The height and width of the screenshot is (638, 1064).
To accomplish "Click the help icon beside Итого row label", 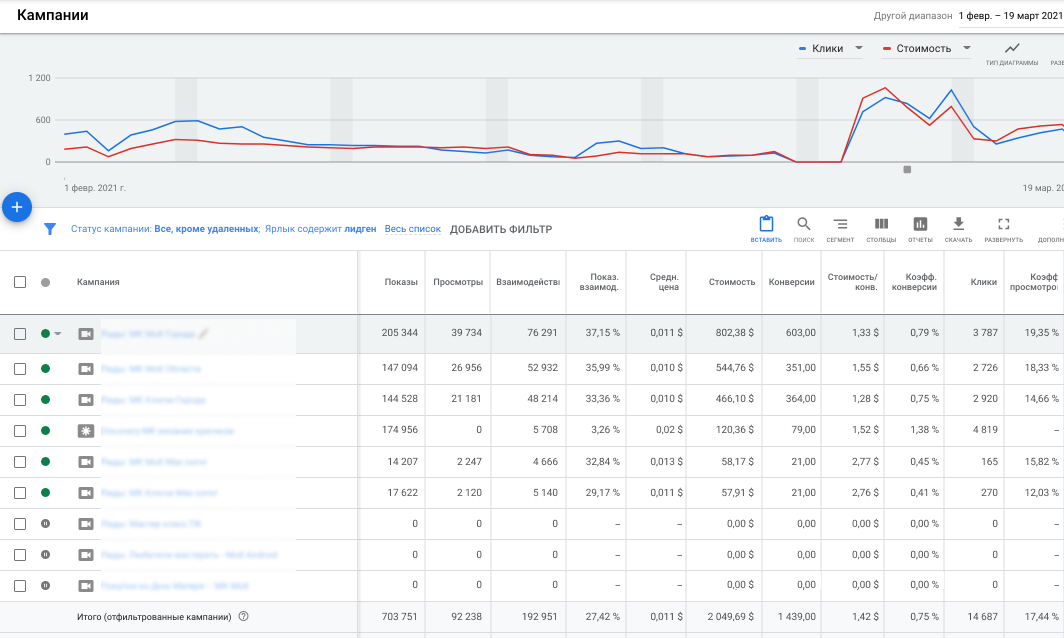I will coord(244,616).
